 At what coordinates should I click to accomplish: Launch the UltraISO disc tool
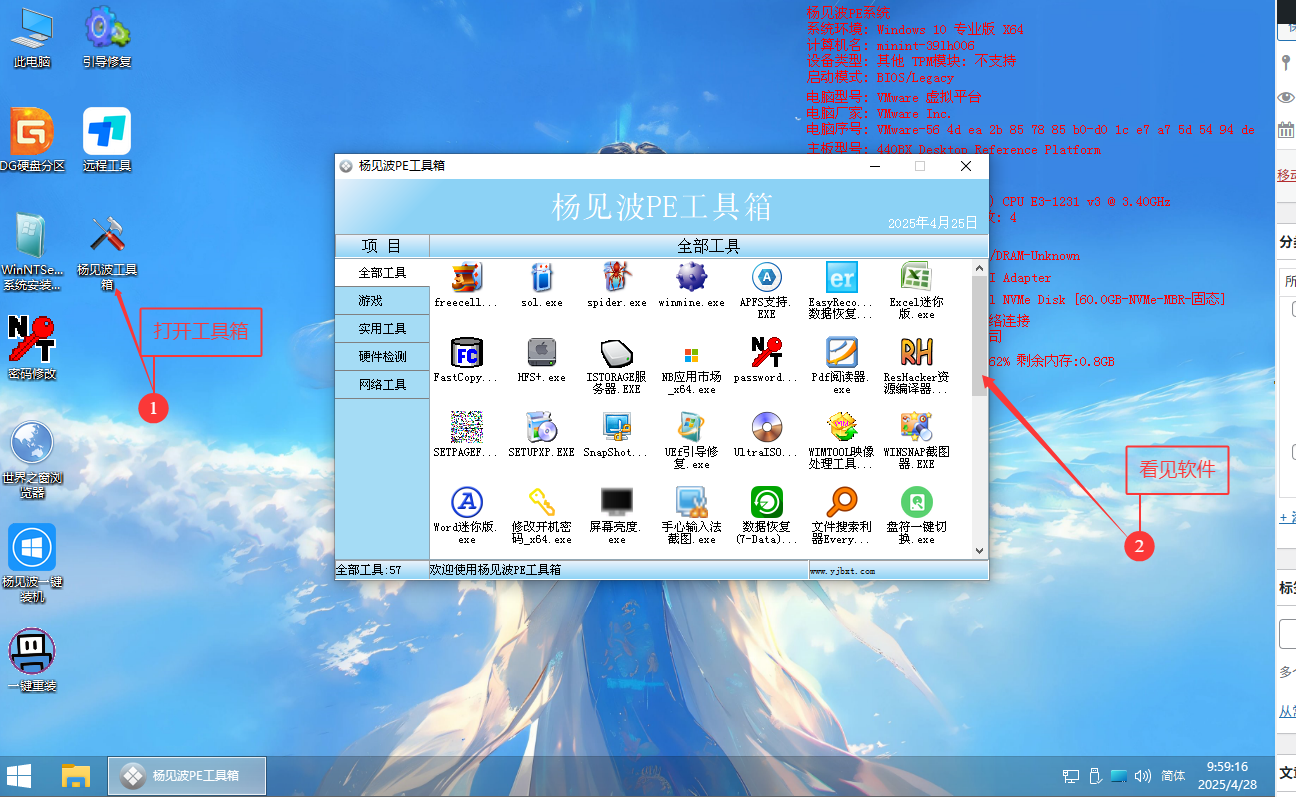click(x=766, y=428)
